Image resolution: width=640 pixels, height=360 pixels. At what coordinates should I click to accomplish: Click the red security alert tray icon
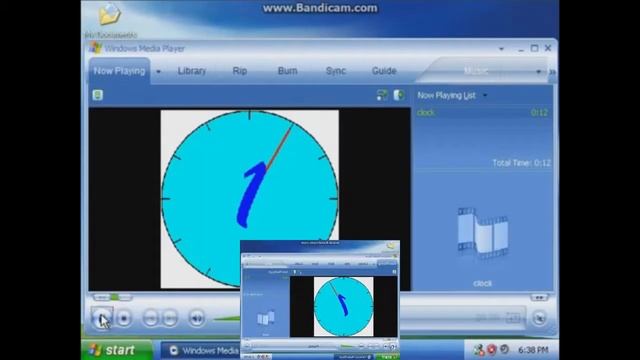coord(492,350)
